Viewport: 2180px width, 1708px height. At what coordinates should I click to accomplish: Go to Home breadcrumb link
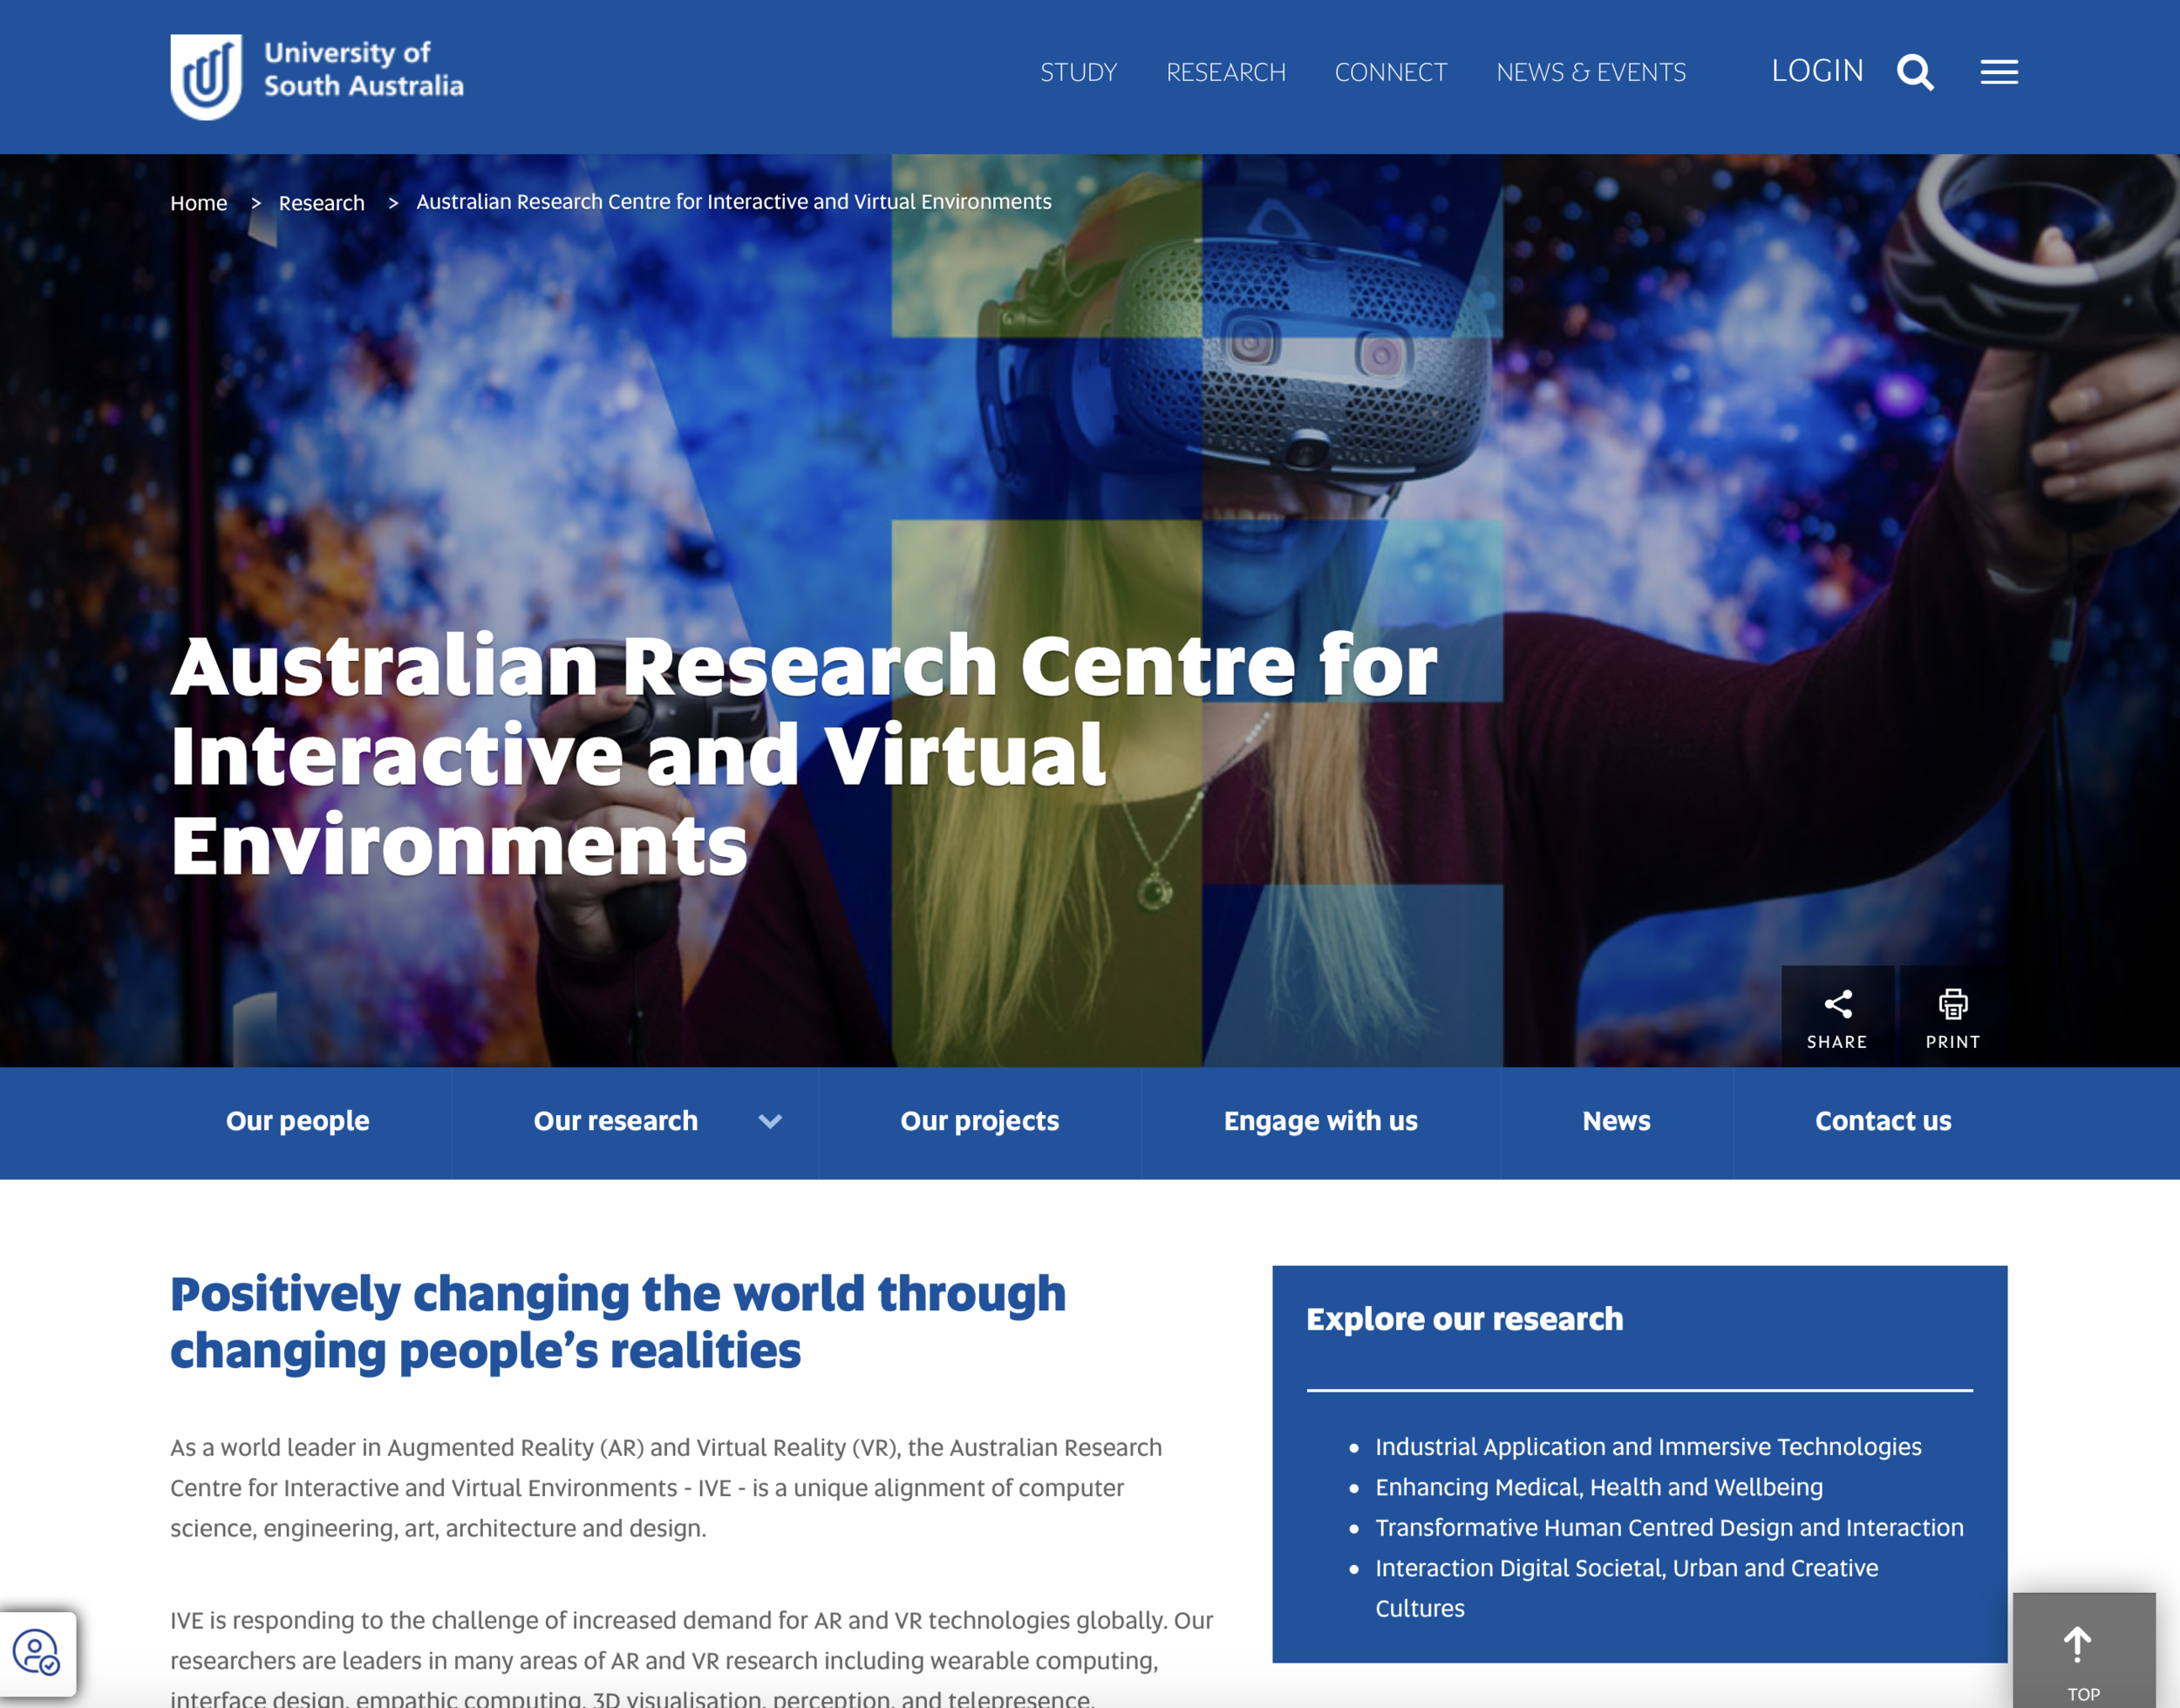click(x=199, y=203)
